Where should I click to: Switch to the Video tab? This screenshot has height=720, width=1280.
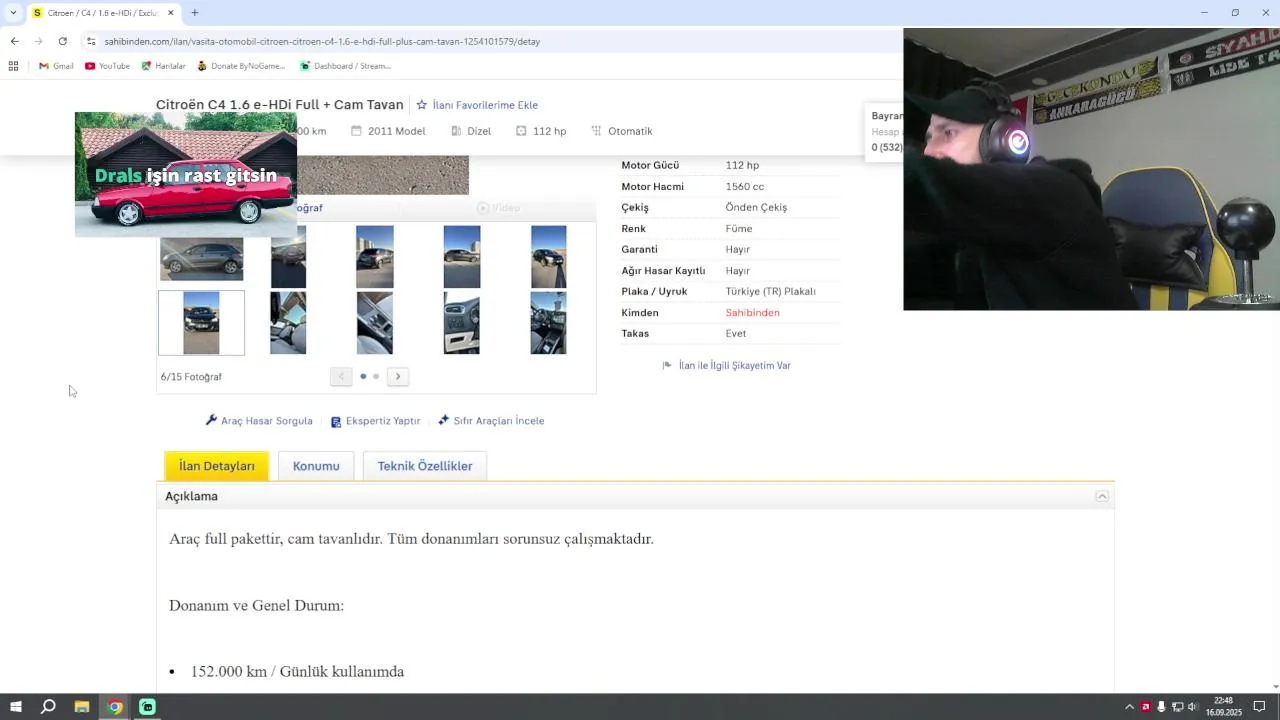(x=498, y=208)
